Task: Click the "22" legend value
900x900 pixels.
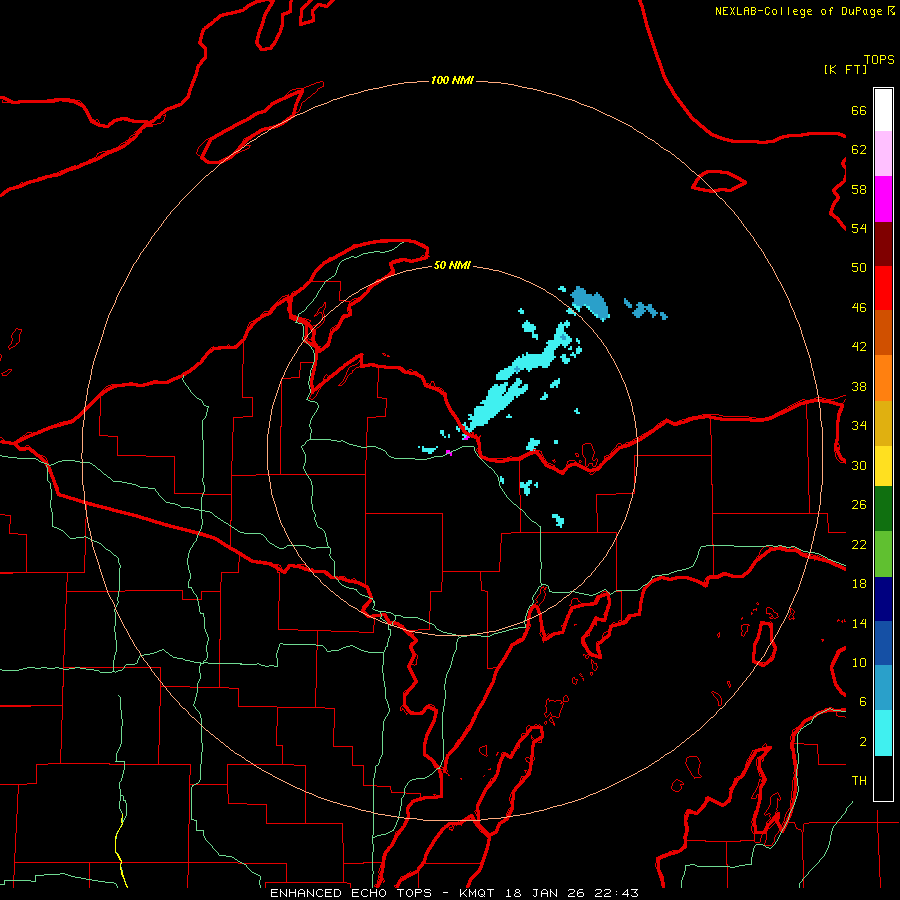Action: (x=859, y=544)
